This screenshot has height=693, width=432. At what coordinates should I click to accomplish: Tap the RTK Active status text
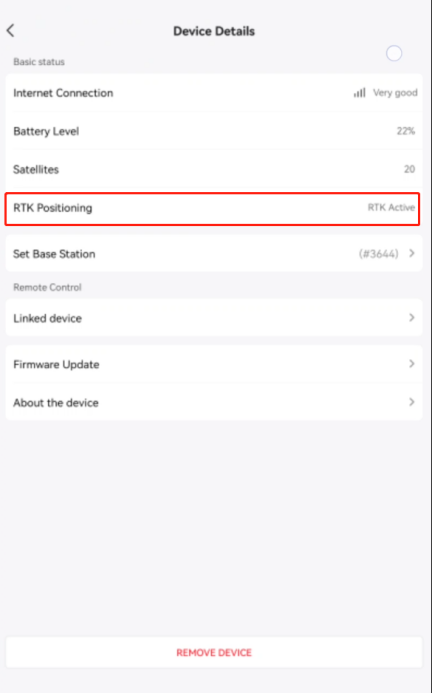pyautogui.click(x=391, y=208)
